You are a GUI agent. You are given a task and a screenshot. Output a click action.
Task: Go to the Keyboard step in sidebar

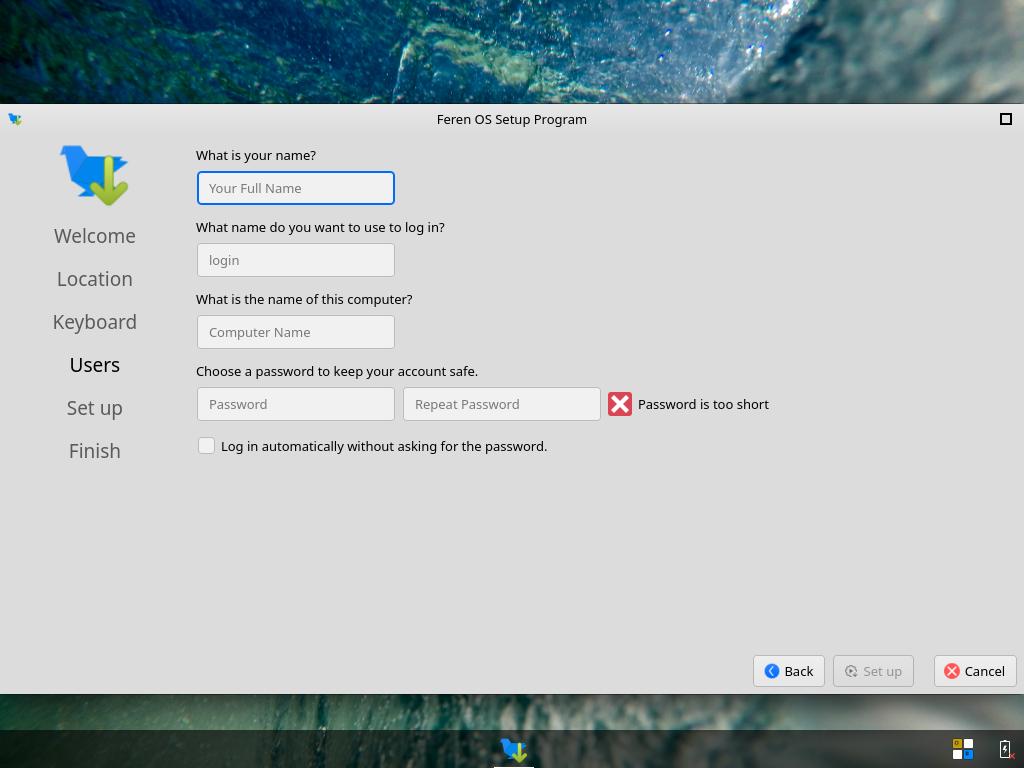95,322
